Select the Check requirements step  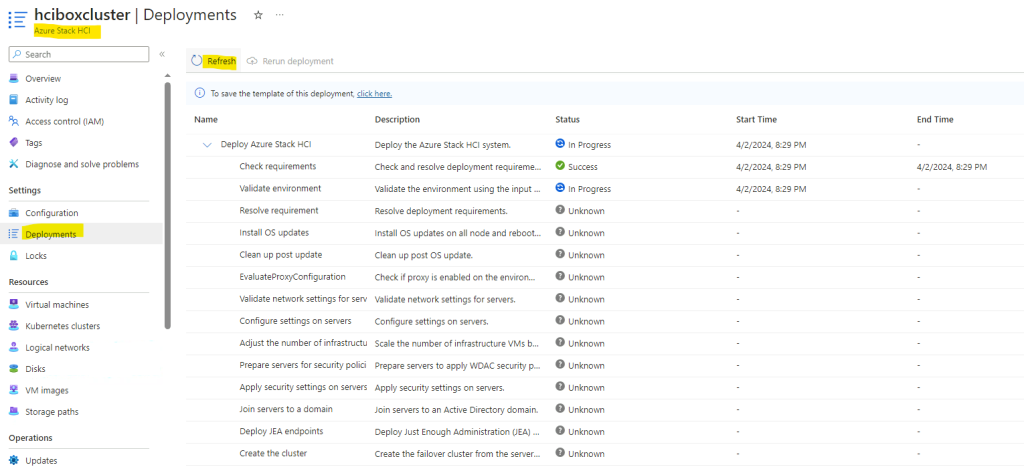[278, 166]
